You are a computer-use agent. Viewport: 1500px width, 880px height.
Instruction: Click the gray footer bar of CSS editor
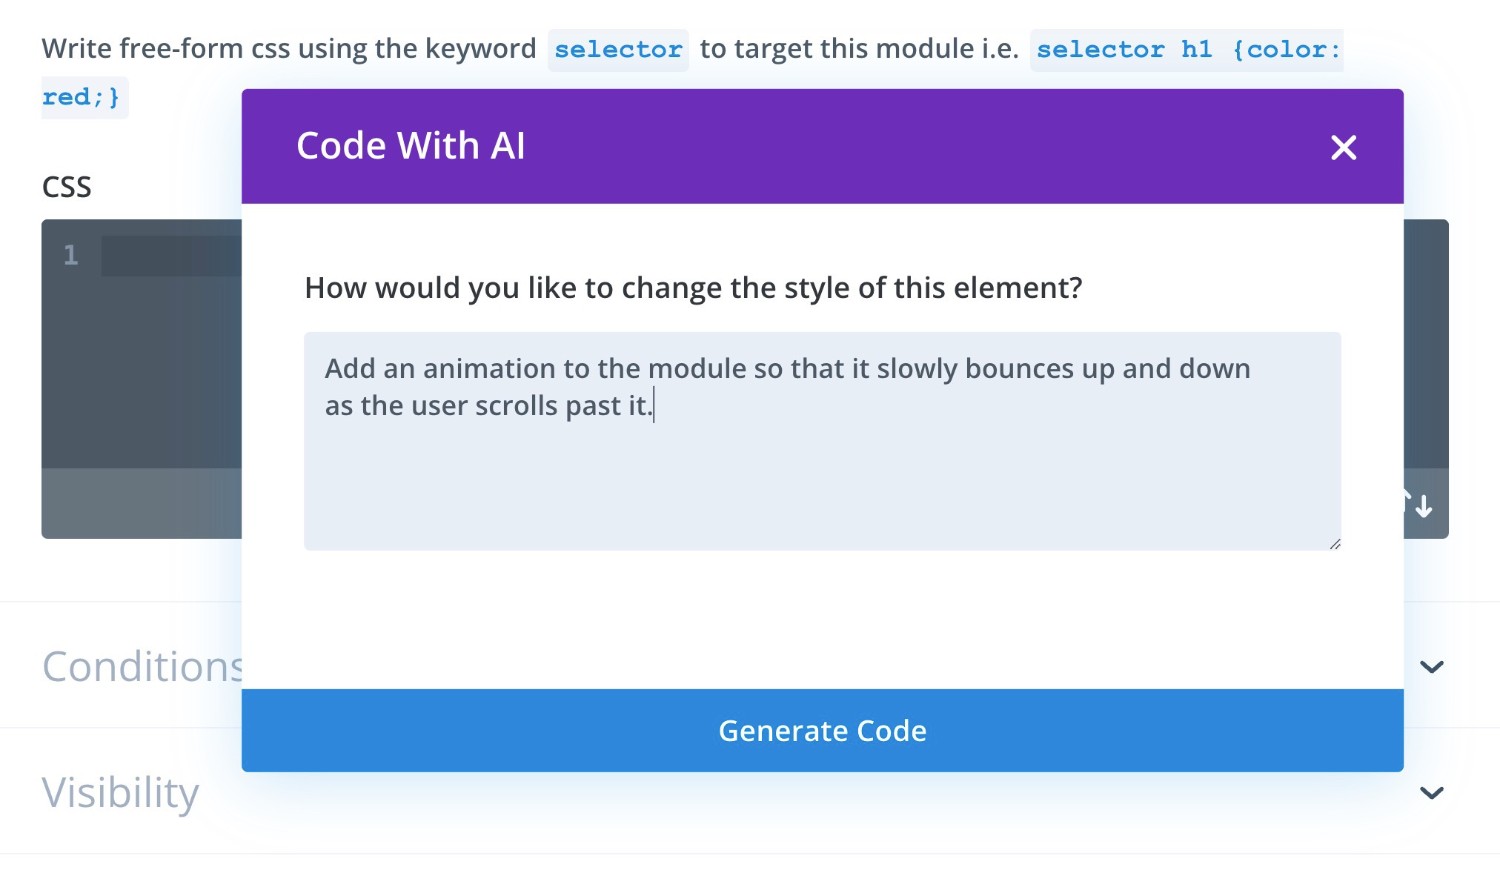(140, 503)
